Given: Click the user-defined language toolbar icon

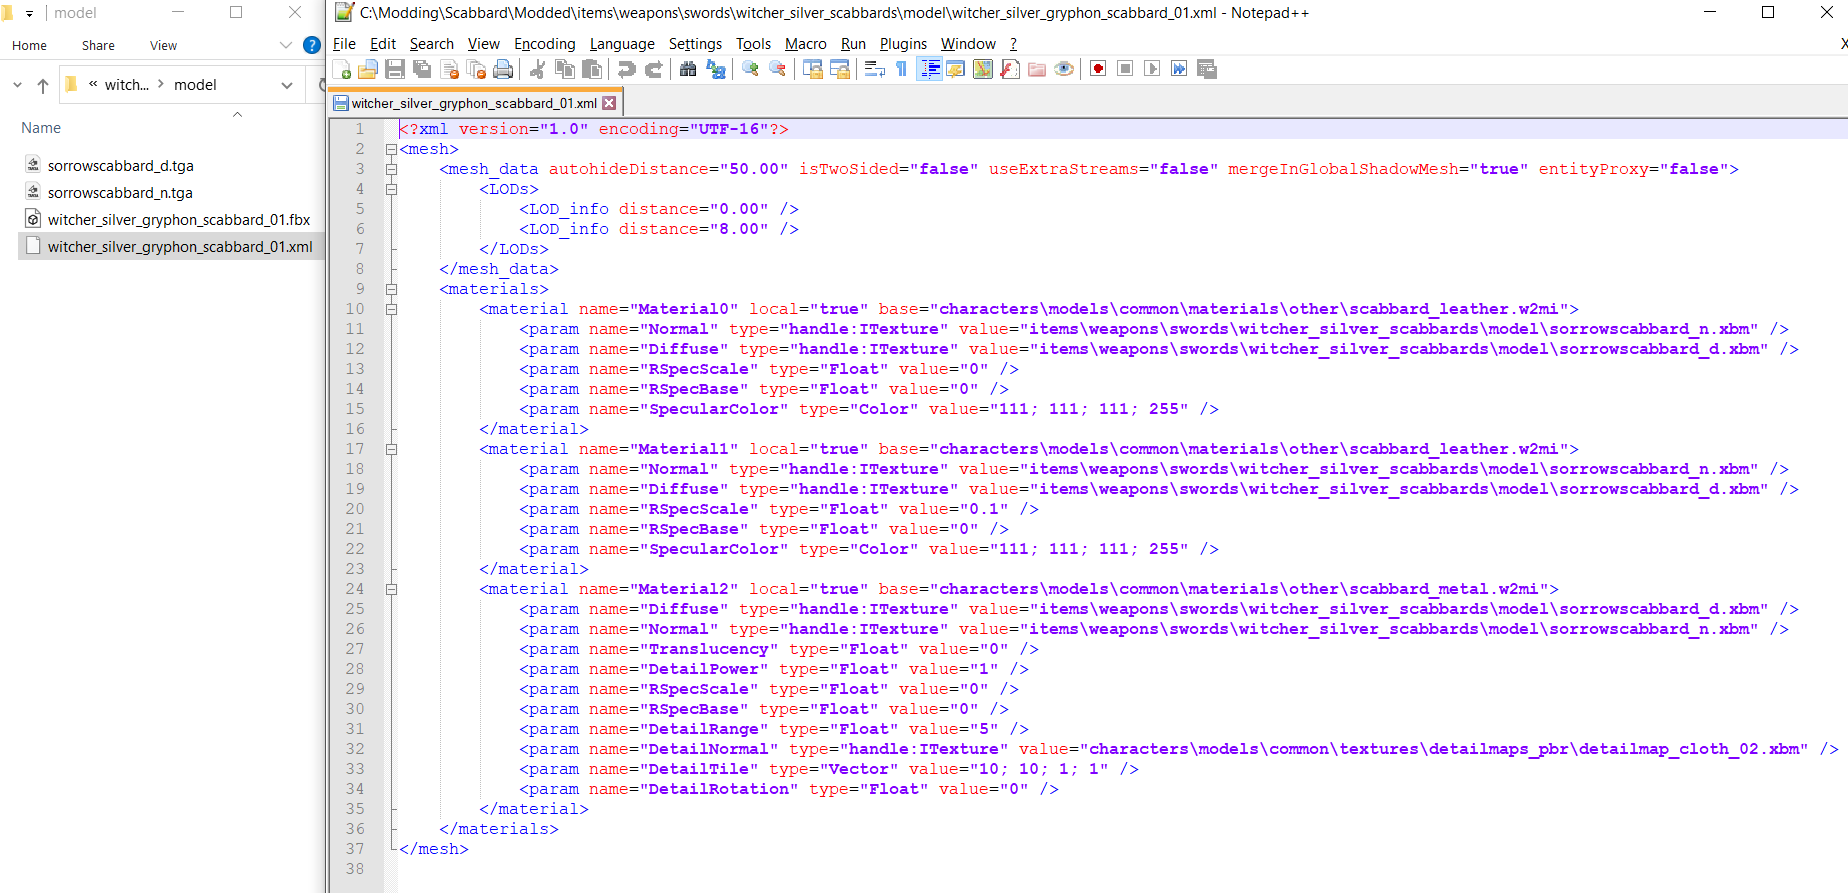Looking at the screenshot, I should pyautogui.click(x=956, y=69).
